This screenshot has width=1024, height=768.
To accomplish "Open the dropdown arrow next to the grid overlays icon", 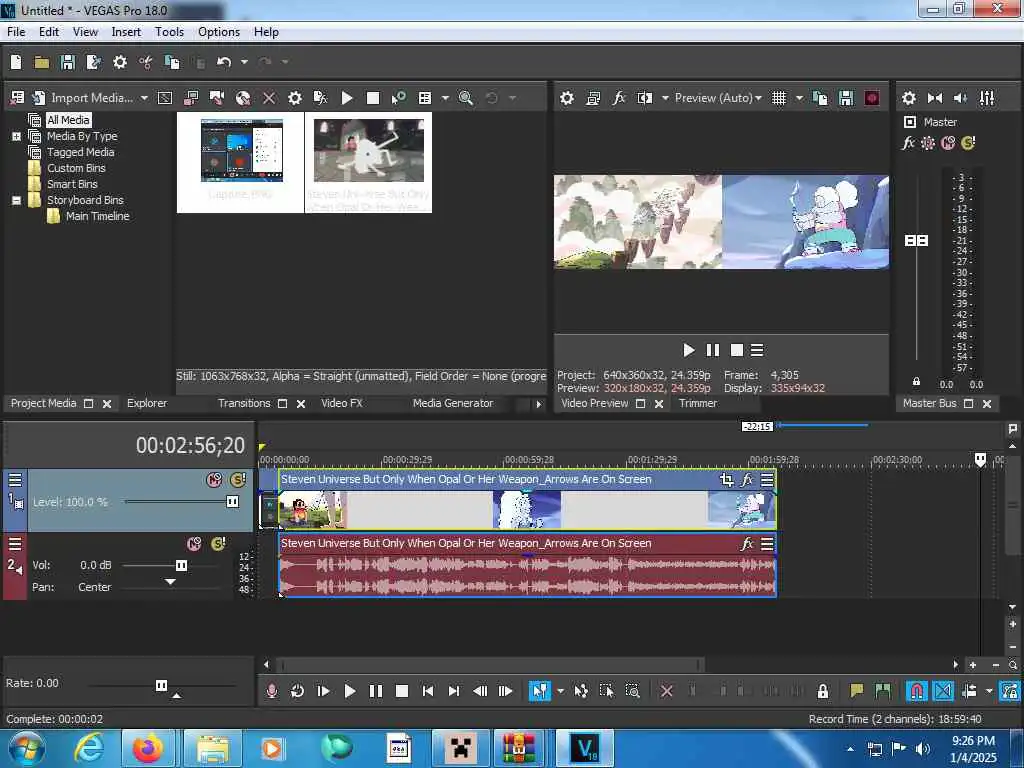I will [x=799, y=98].
